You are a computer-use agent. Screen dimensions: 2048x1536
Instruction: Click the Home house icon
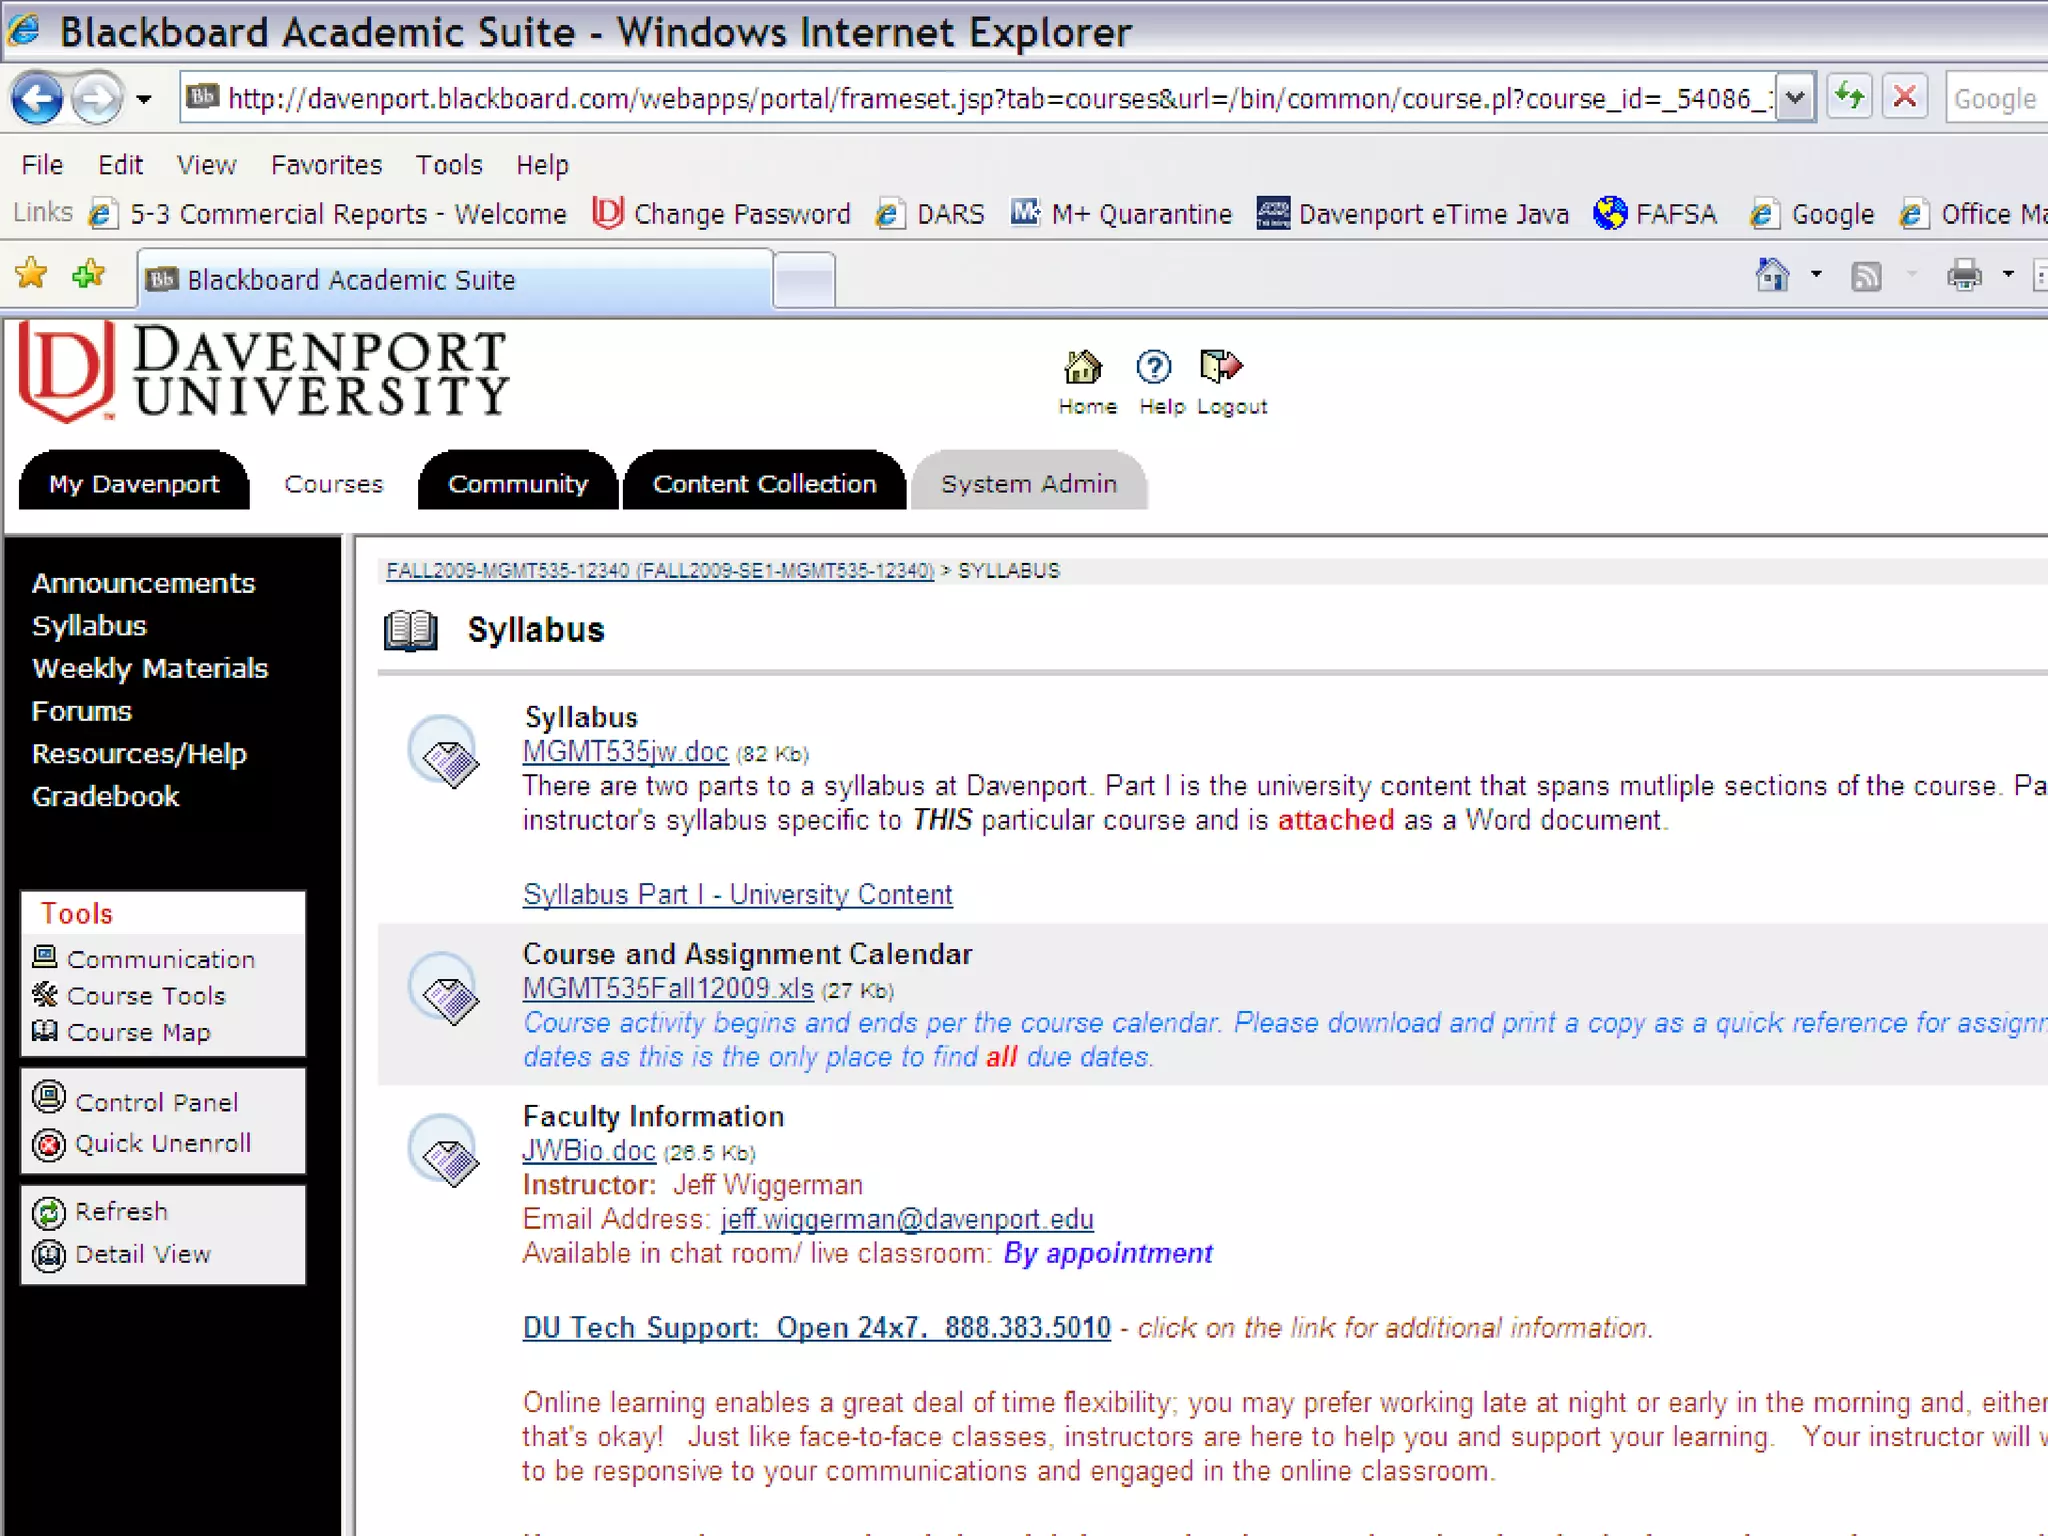(1083, 368)
